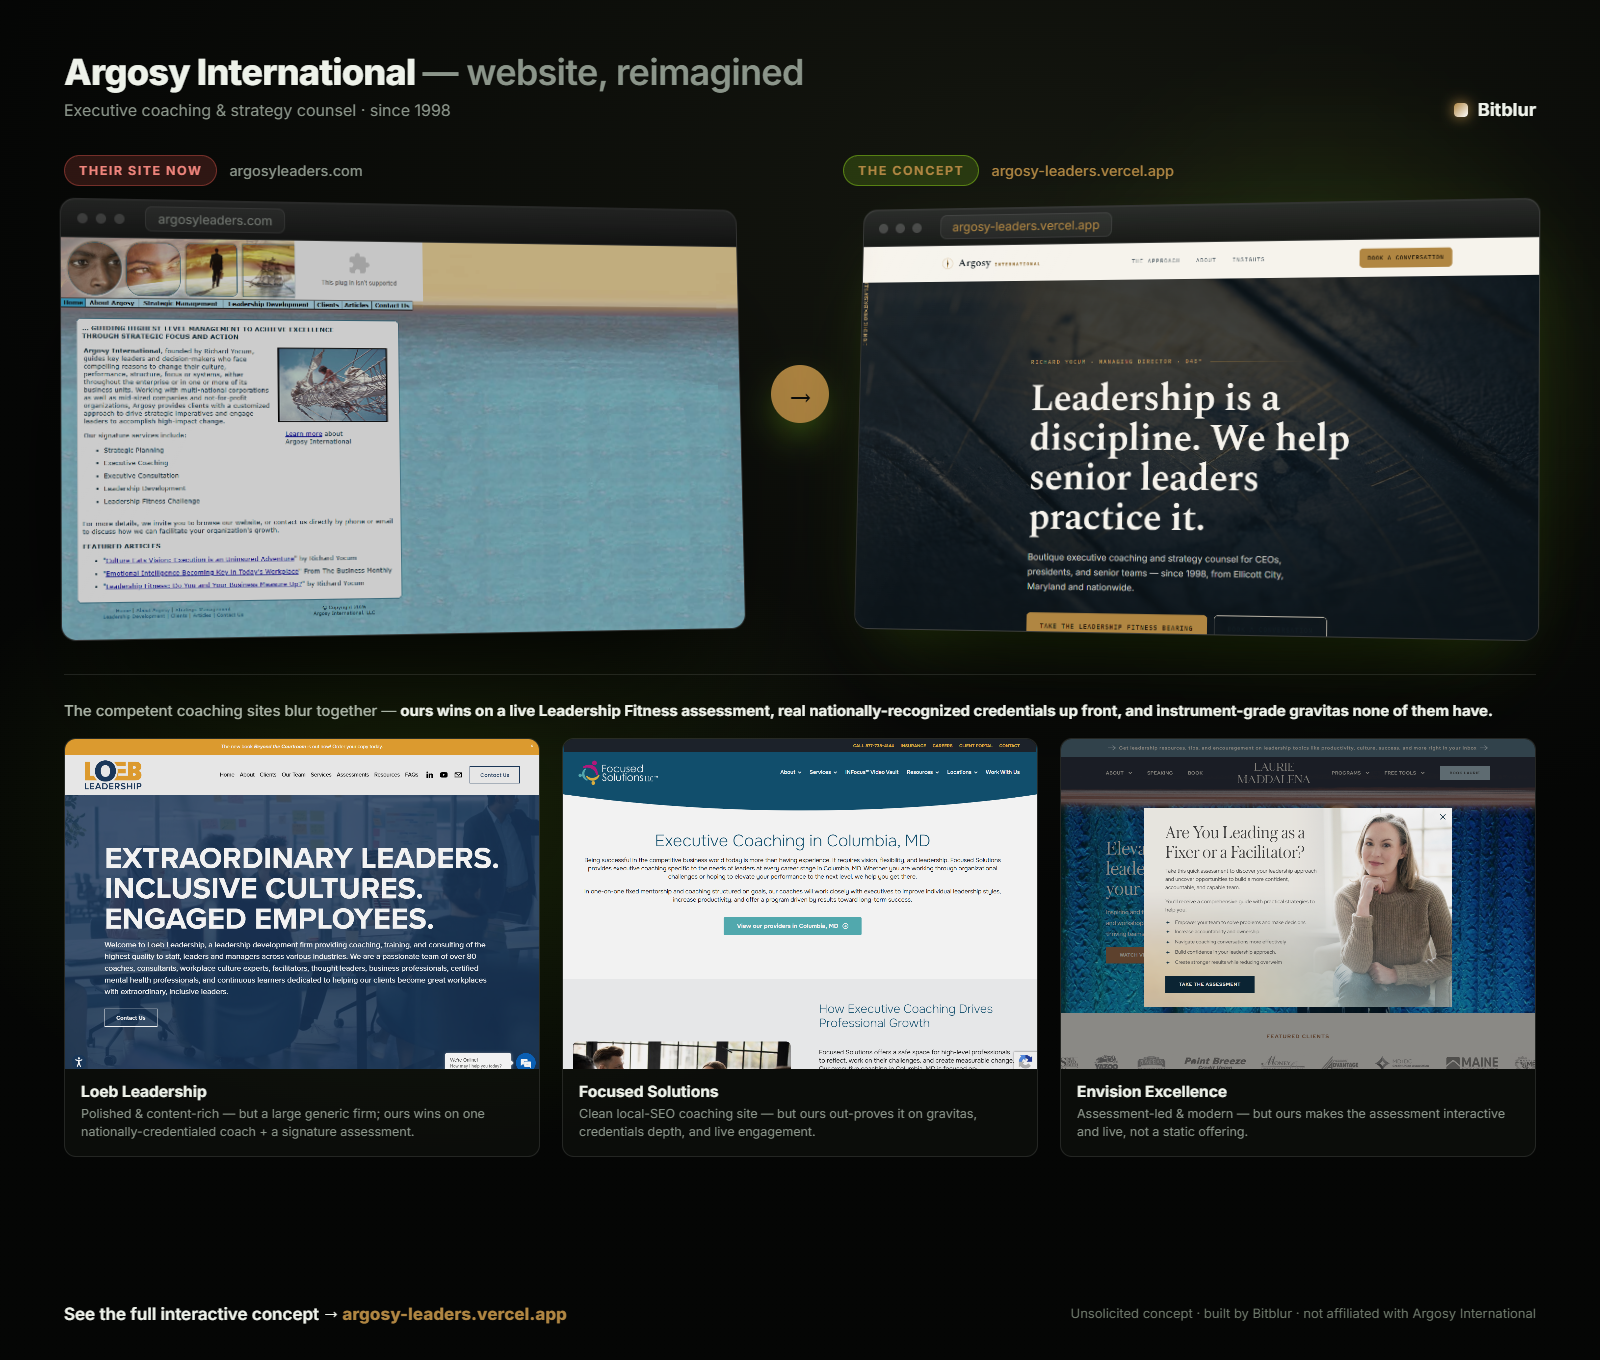Click the LinkedIn icon in Loeb Leadership header
The image size is (1600, 1360).
coord(430,775)
